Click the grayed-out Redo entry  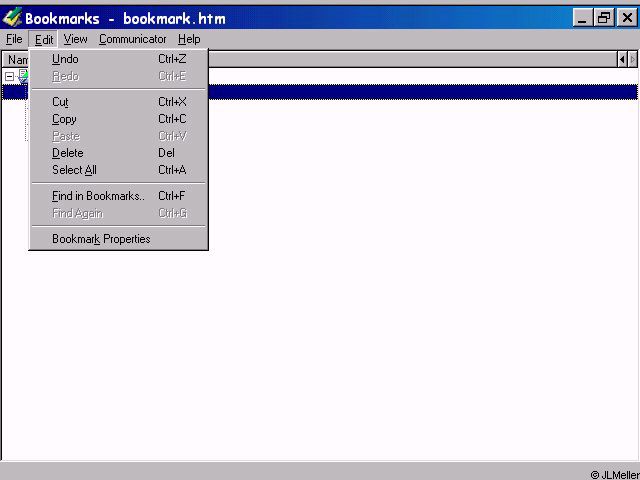click(x=119, y=76)
